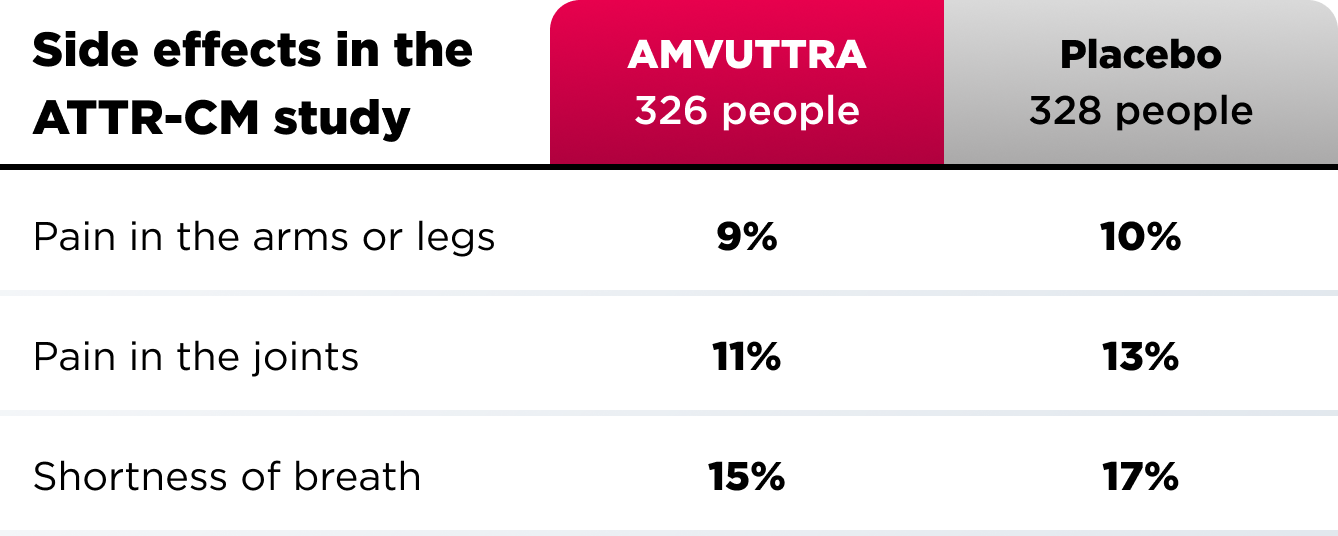Select the "Pain in the arms or legs" label

pos(264,238)
